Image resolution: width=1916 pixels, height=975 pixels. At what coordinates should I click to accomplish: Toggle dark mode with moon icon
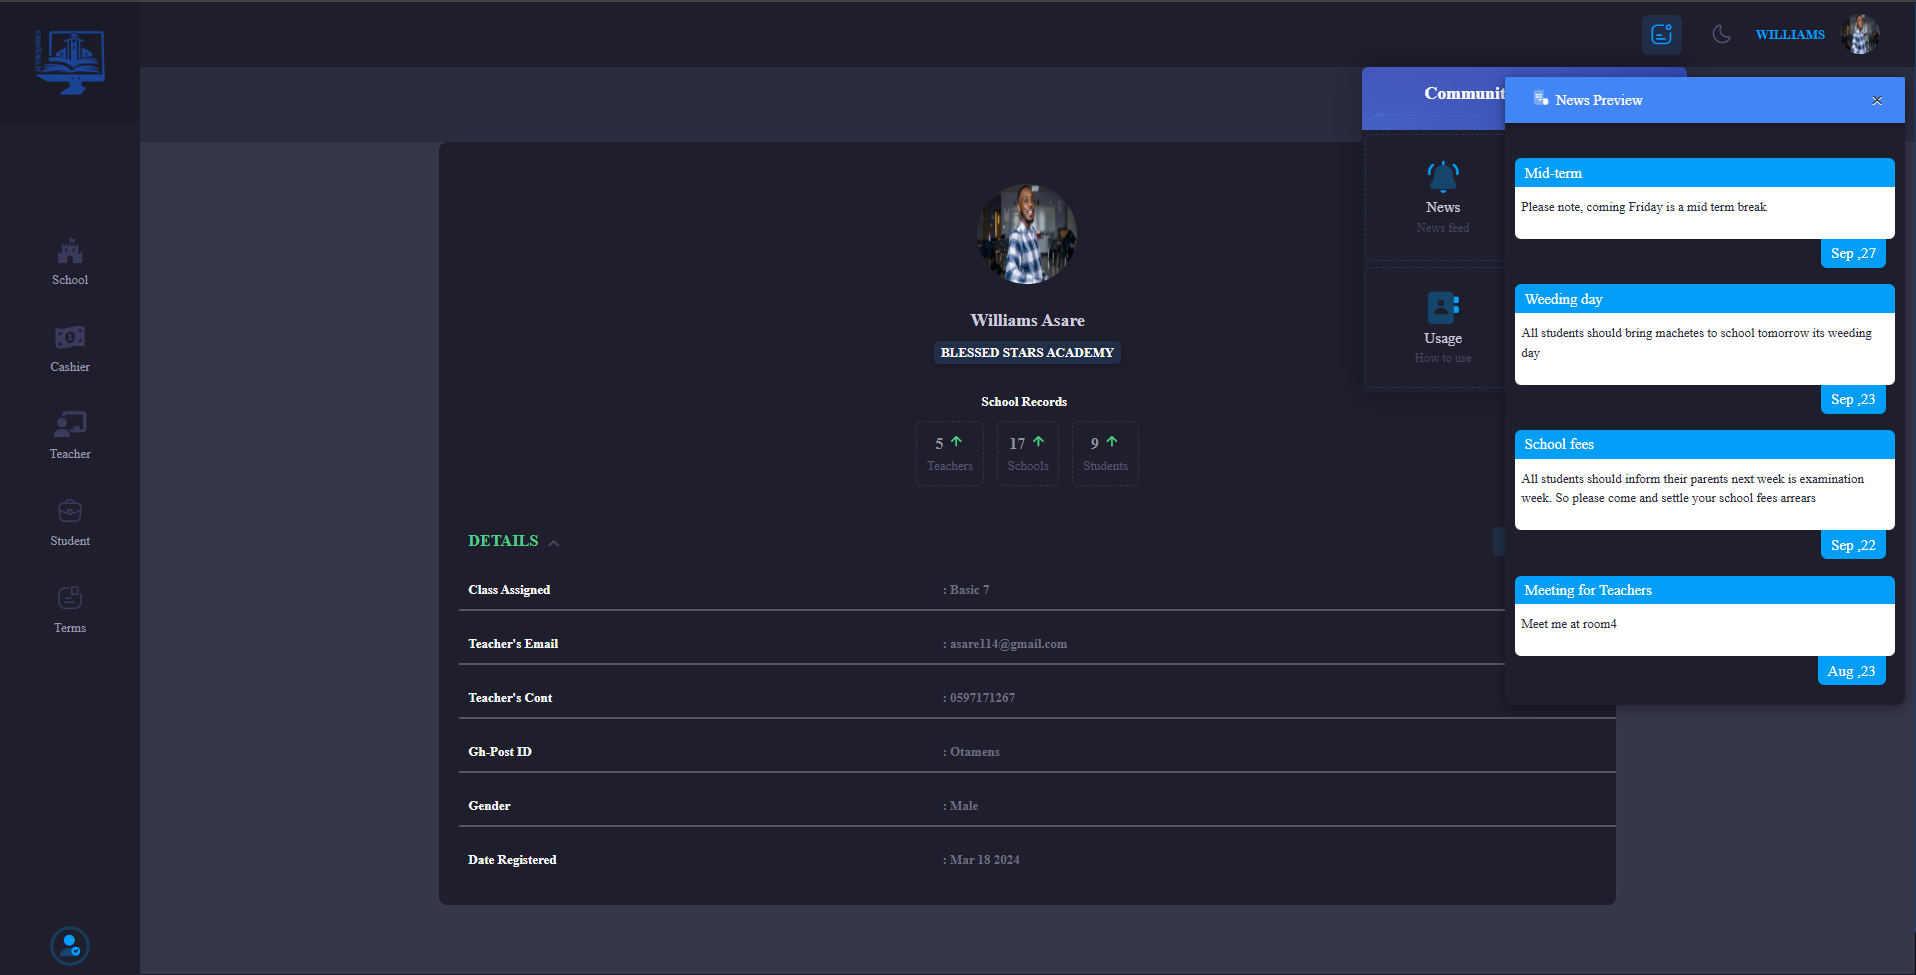click(1721, 35)
